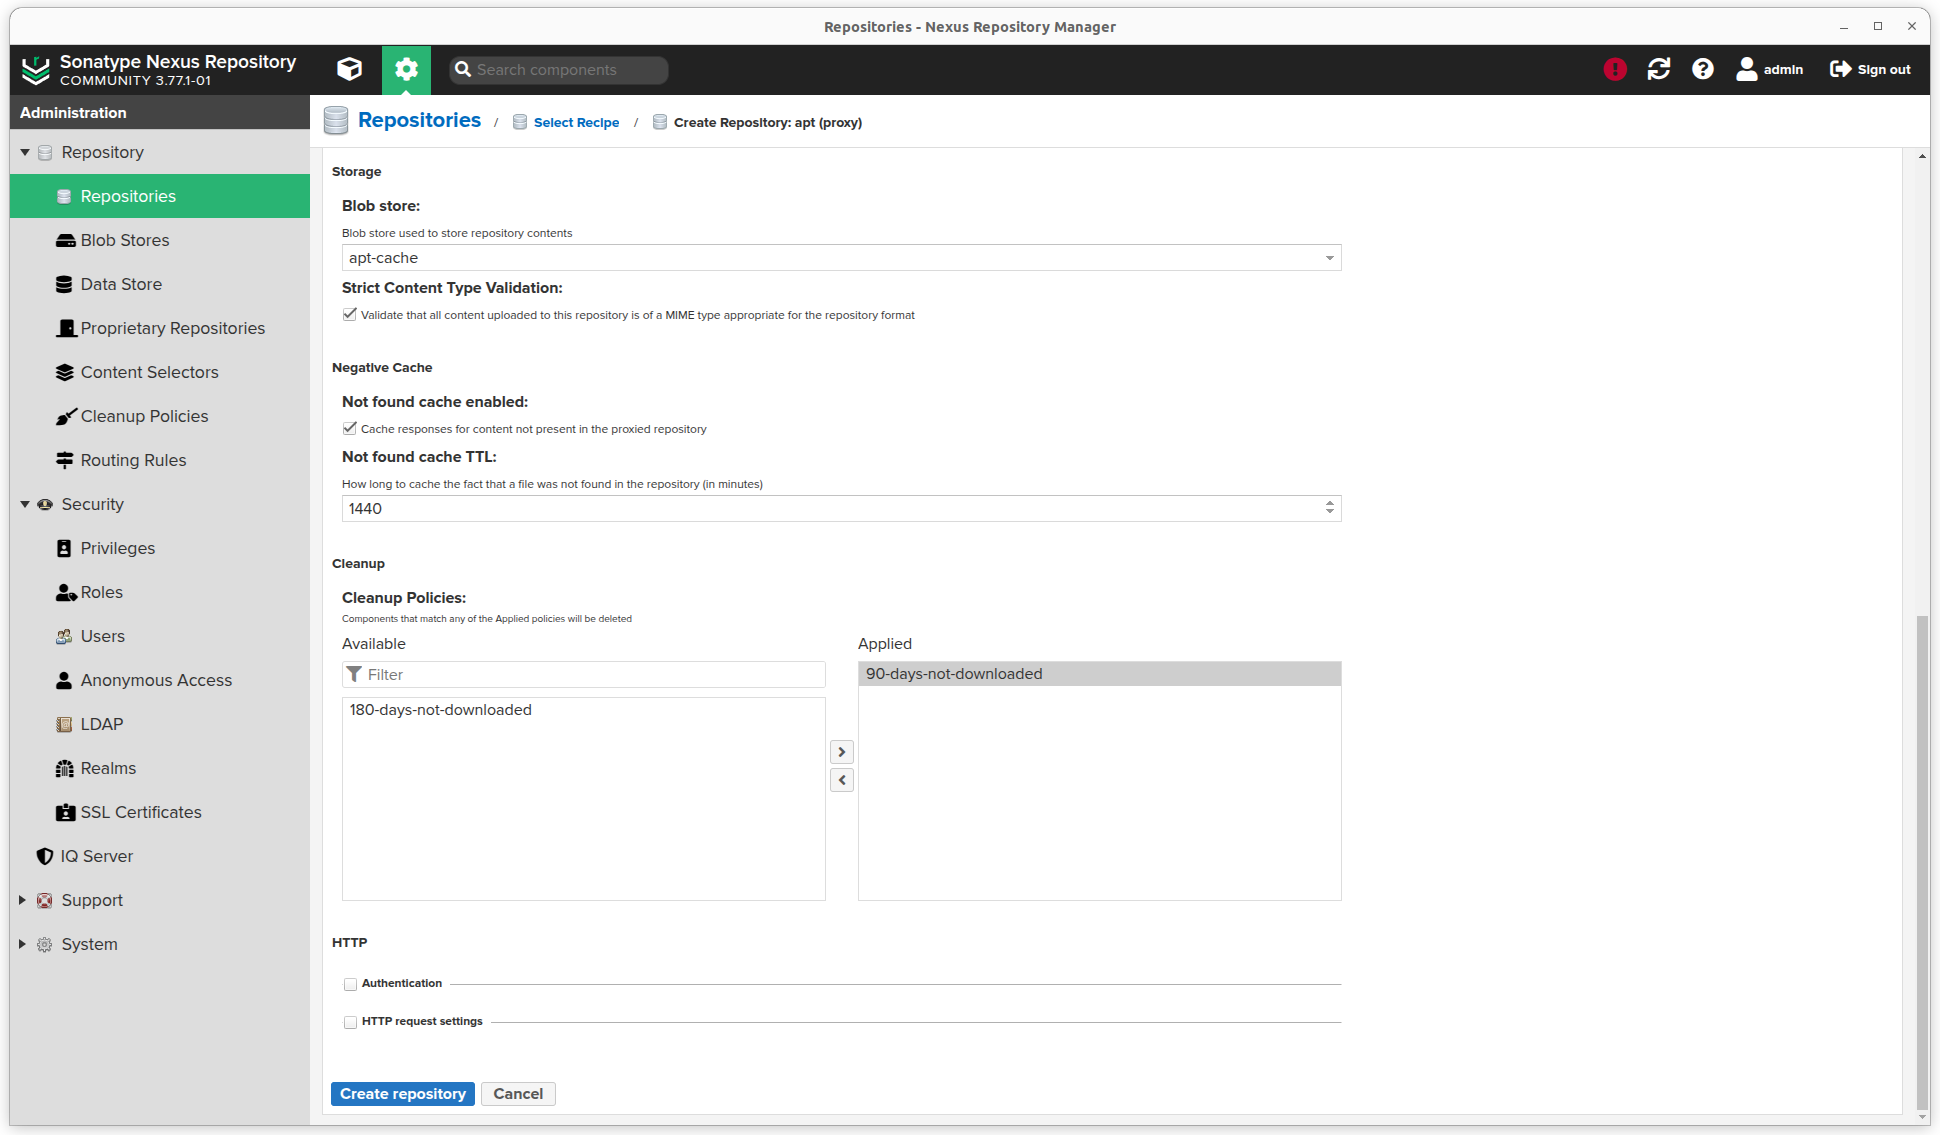This screenshot has height=1135, width=1940.
Task: Open Blob Stores in the sidebar
Action: pyautogui.click(x=160, y=240)
